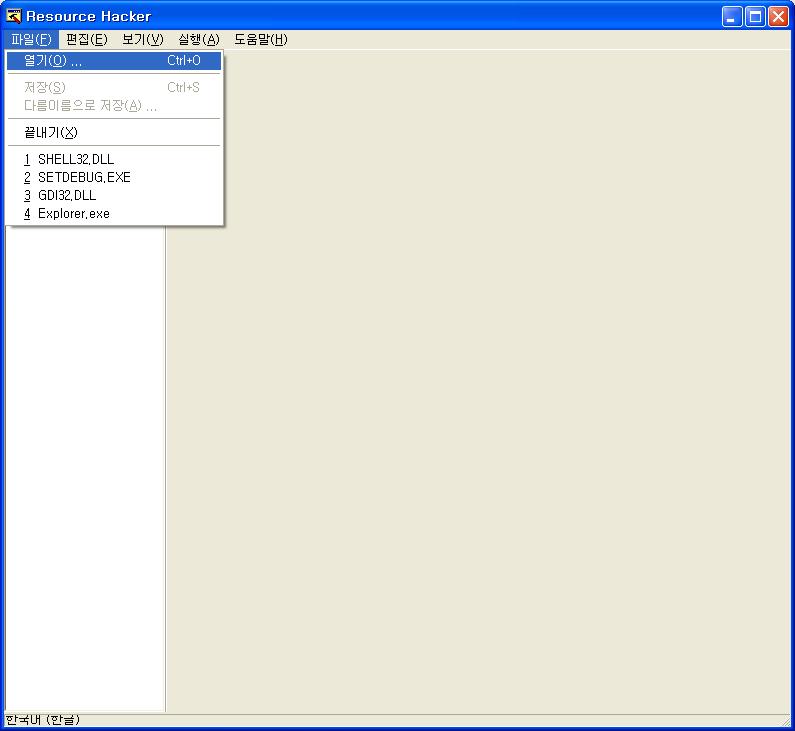Viewport: 795px width, 731px height.
Task: Open the 실행(A) menu
Action: point(198,40)
